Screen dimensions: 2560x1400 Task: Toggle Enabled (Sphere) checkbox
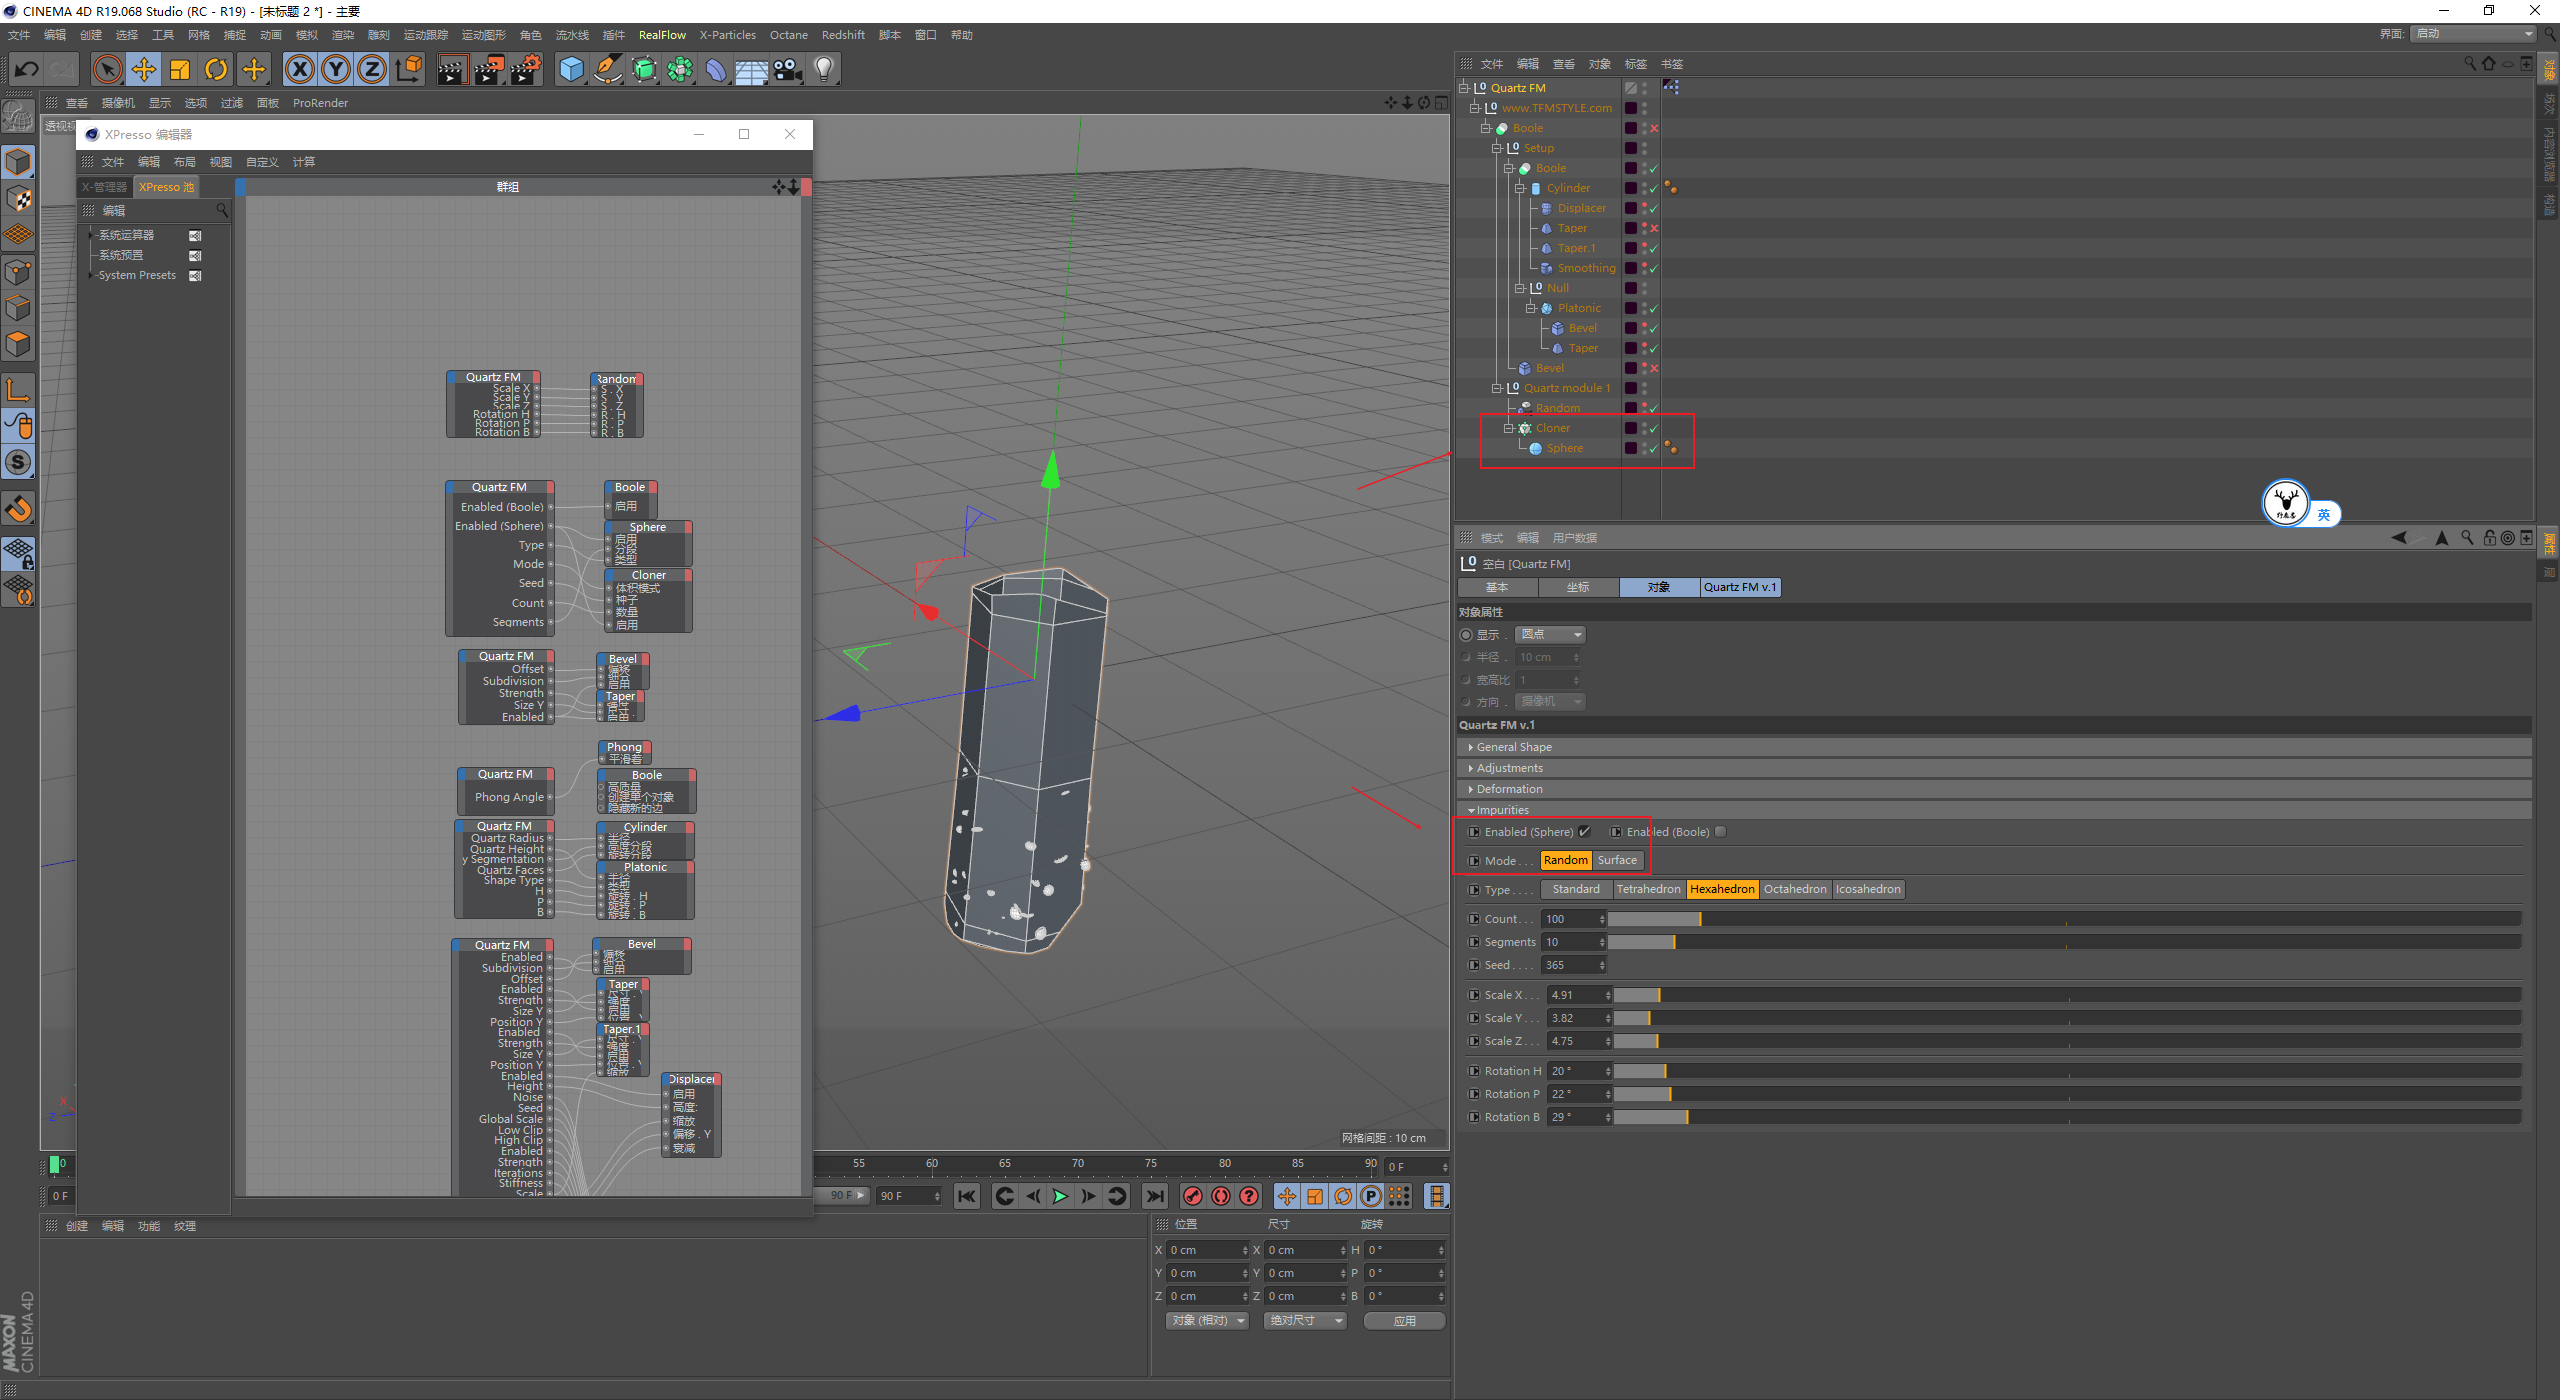[1584, 832]
